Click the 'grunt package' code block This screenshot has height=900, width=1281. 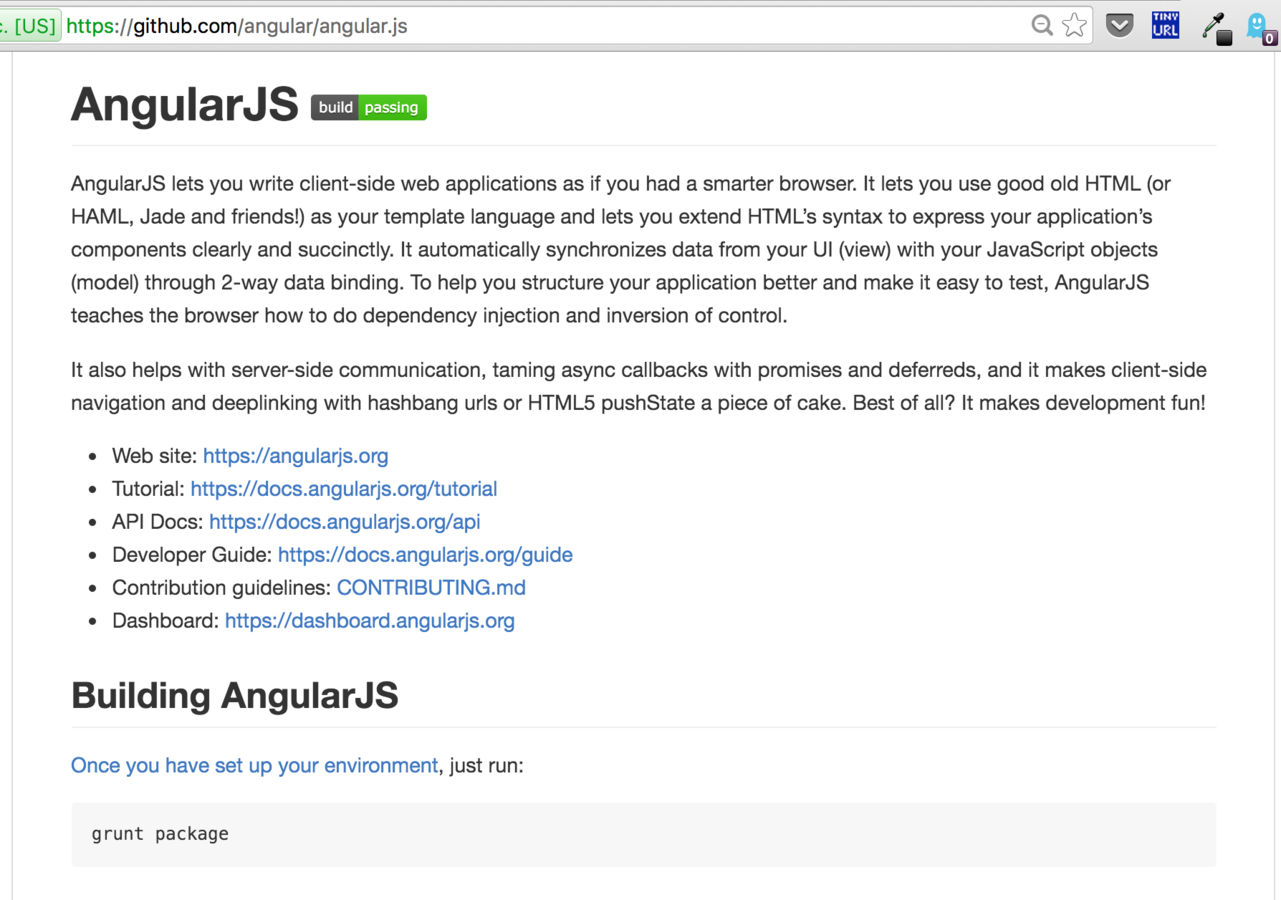[x=643, y=834]
